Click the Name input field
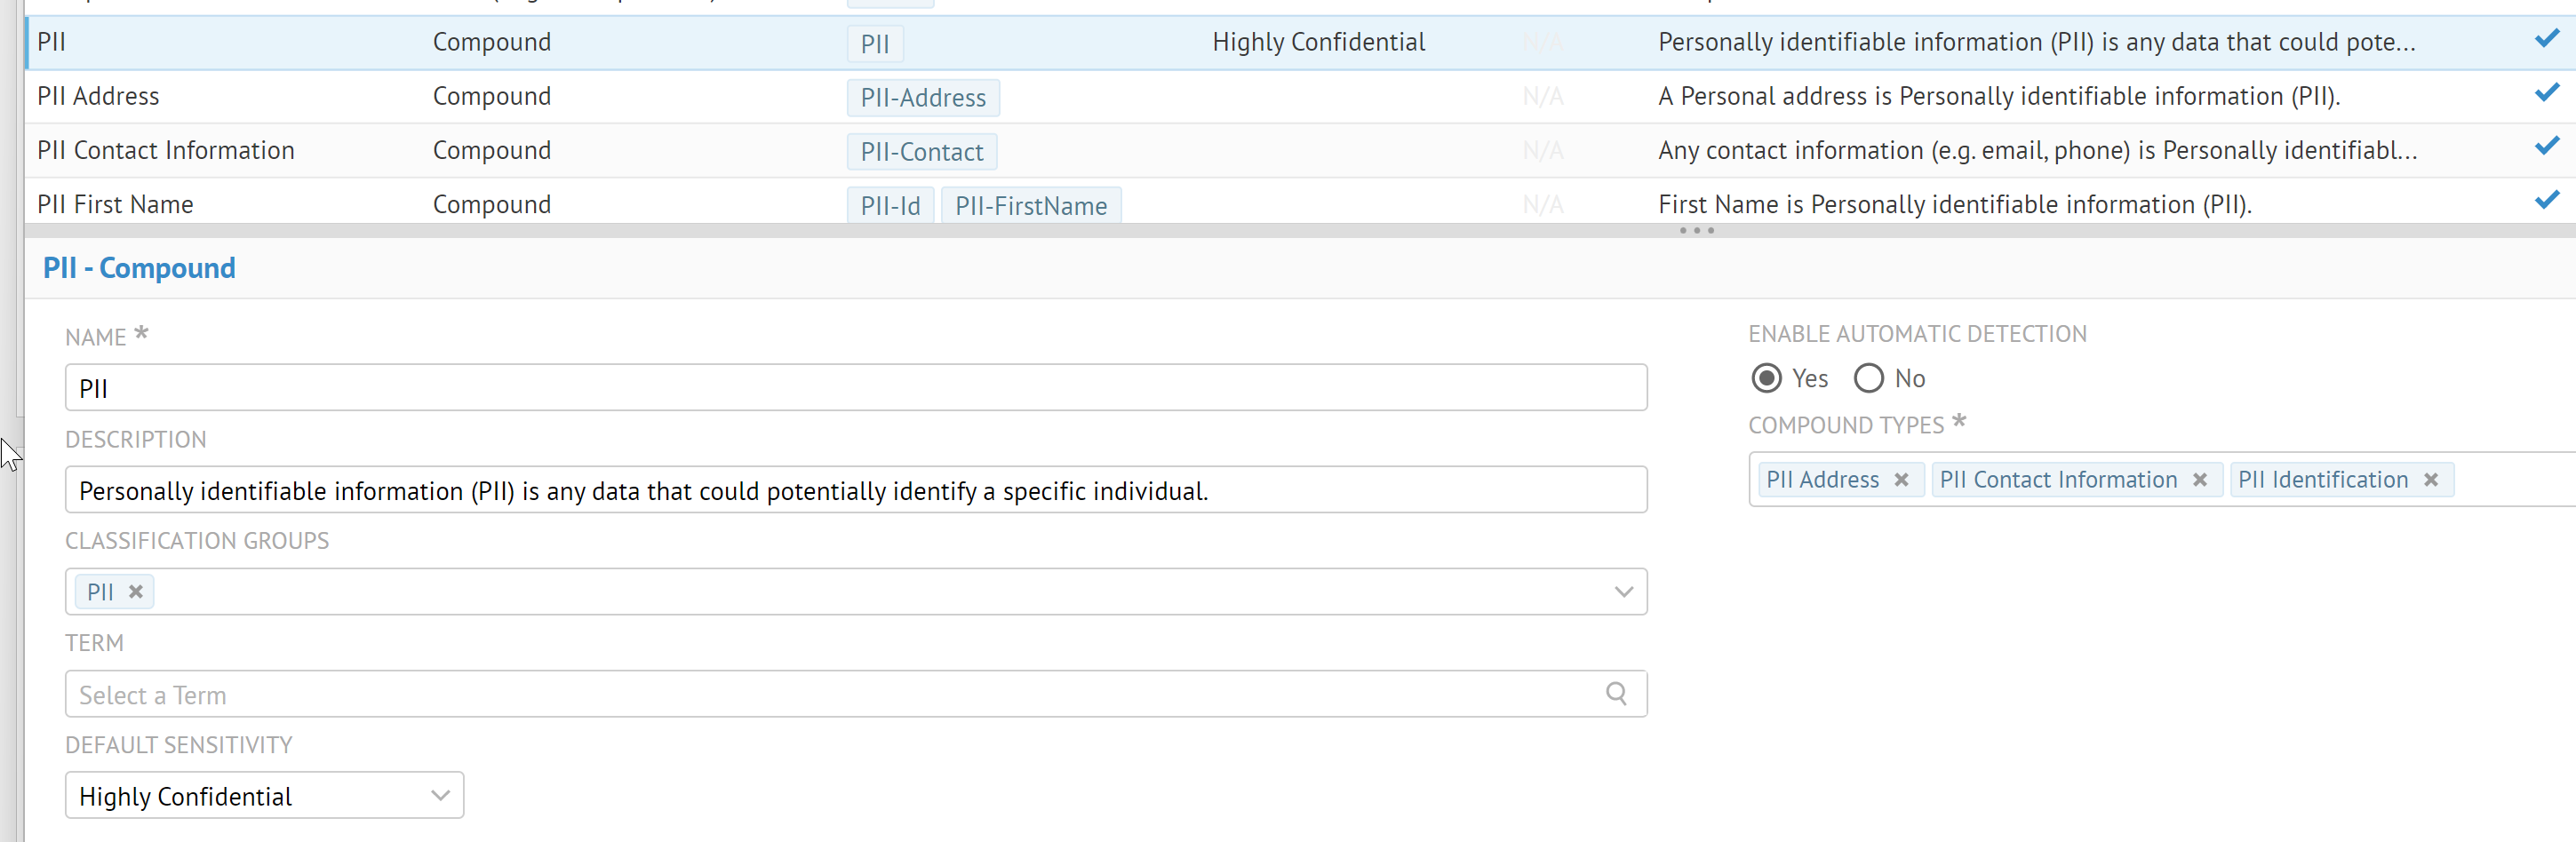This screenshot has height=842, width=2576. (855, 388)
